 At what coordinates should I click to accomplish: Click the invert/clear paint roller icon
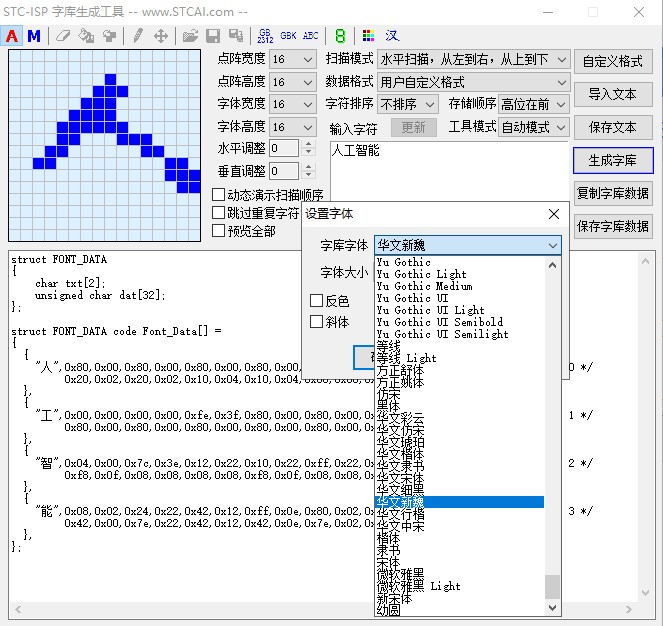click(x=110, y=36)
